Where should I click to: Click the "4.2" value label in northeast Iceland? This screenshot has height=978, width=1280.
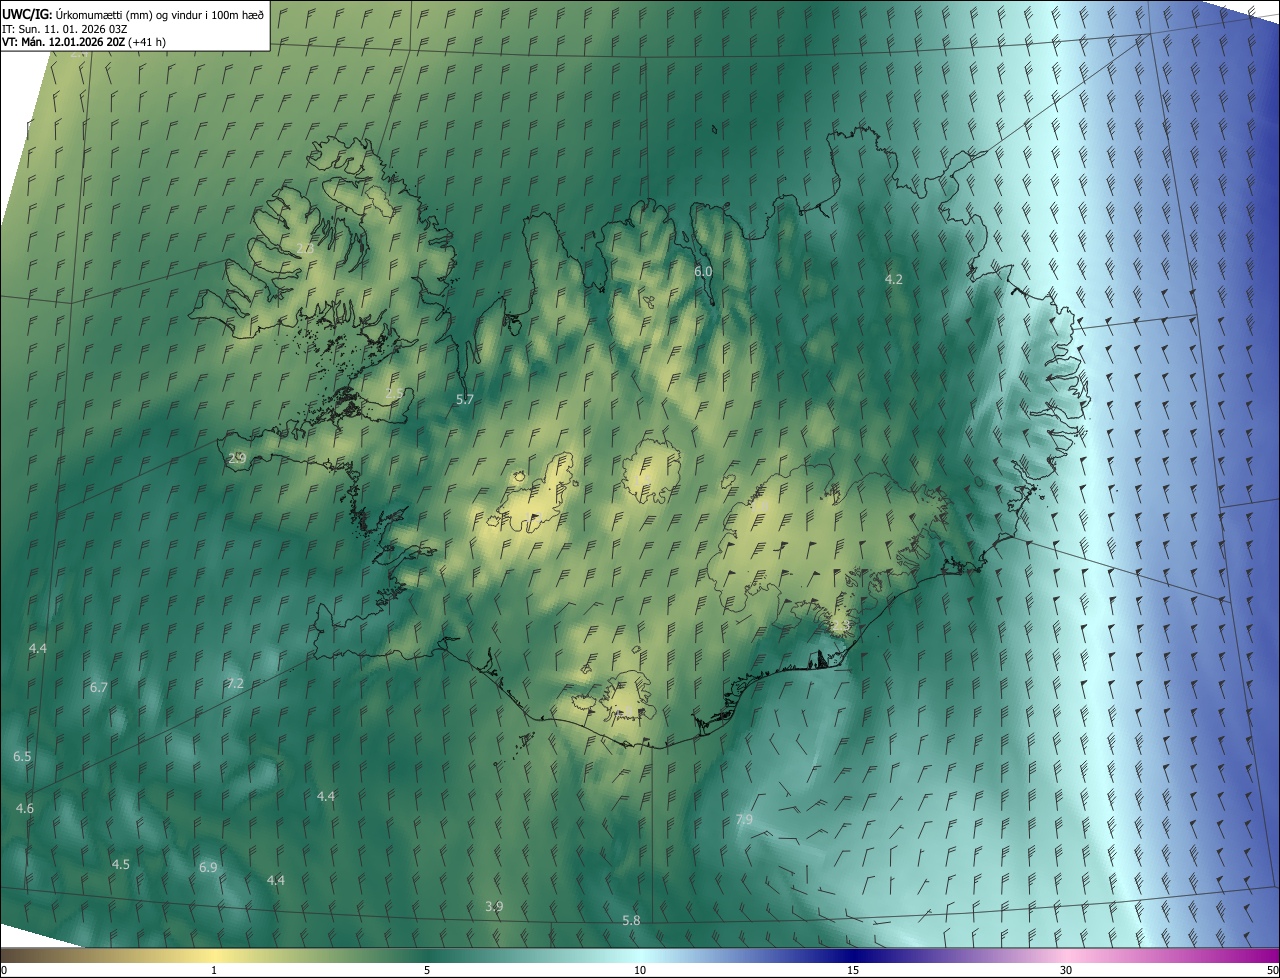[x=894, y=279]
